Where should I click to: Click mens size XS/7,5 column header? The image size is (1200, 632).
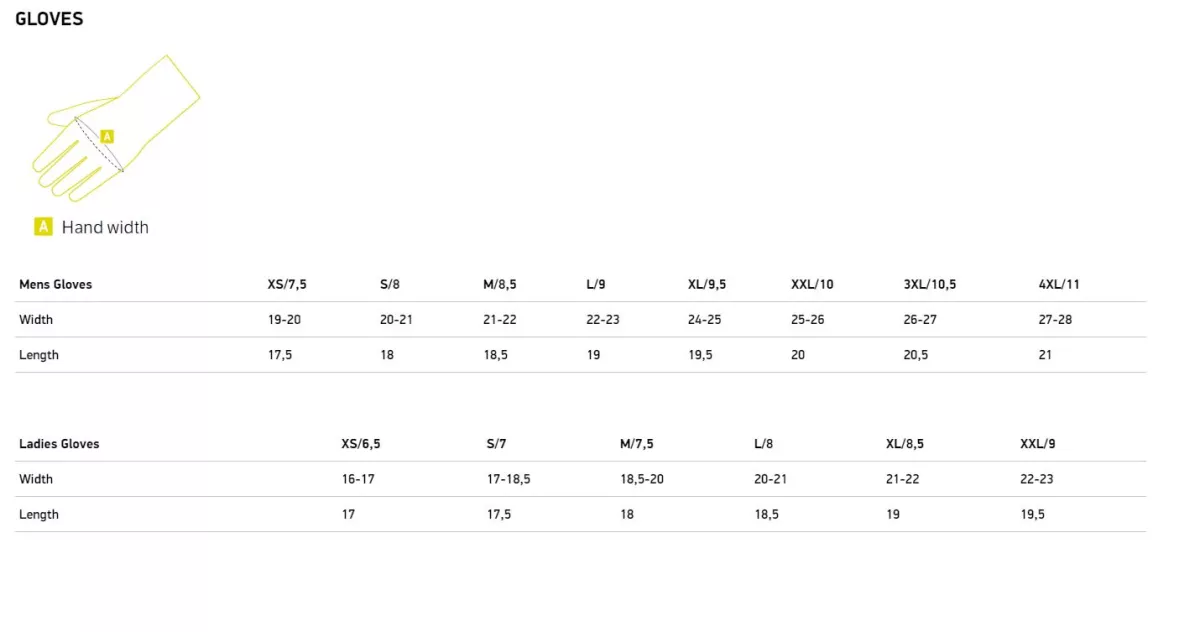(x=287, y=284)
